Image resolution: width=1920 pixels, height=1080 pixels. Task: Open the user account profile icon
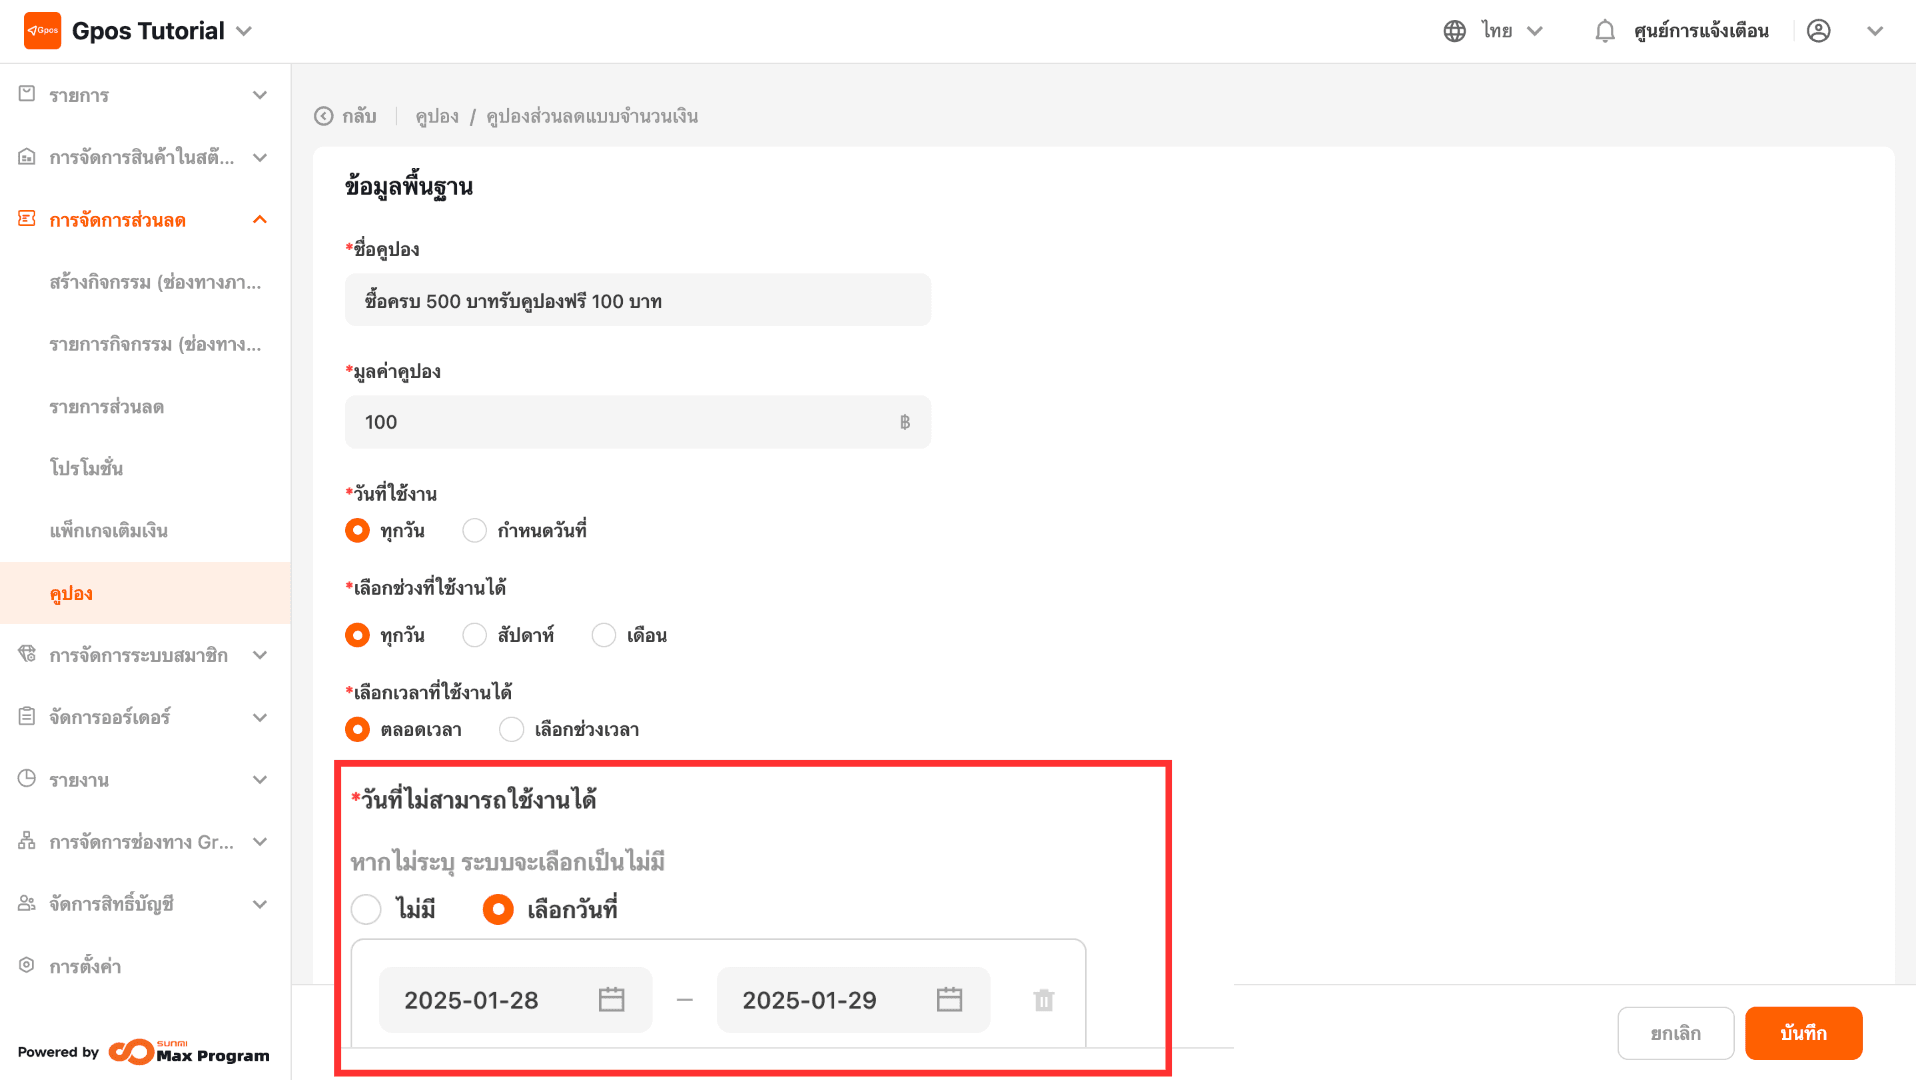(x=1818, y=31)
